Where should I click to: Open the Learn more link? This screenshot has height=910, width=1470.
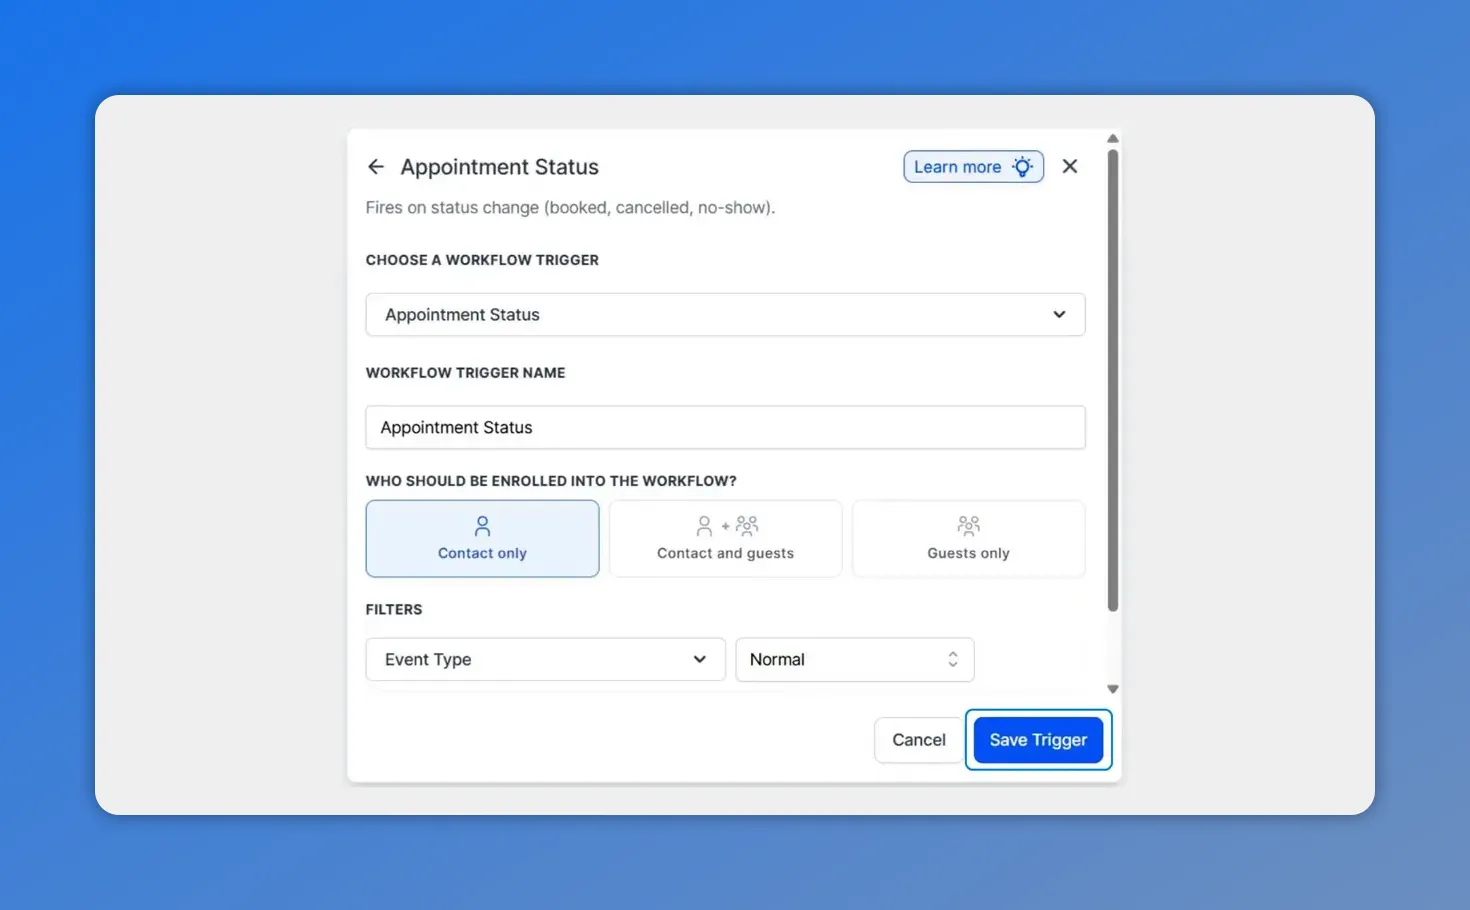click(x=958, y=166)
